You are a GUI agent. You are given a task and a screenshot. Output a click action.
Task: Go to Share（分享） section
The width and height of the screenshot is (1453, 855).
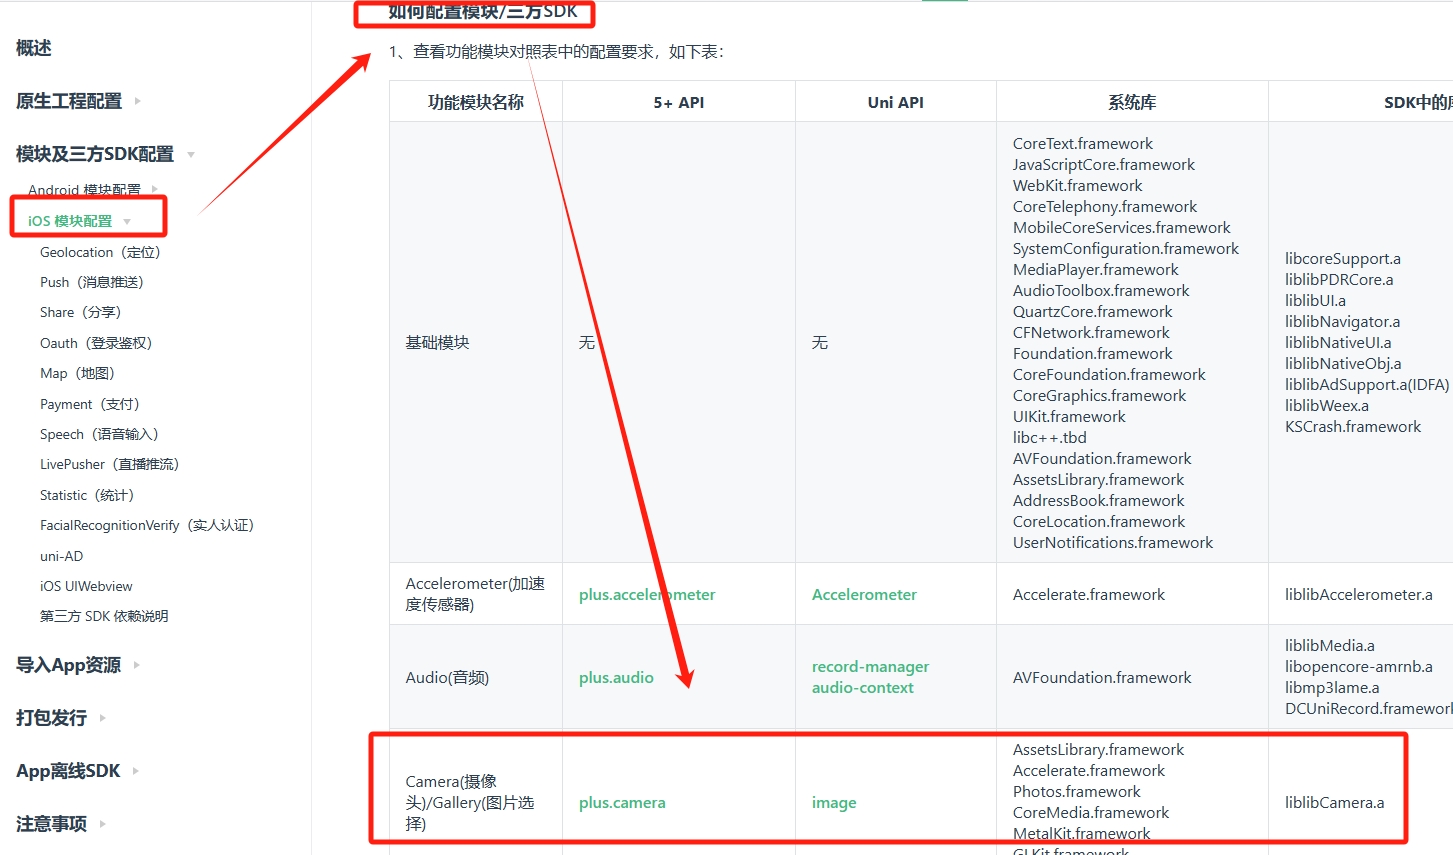(x=80, y=312)
